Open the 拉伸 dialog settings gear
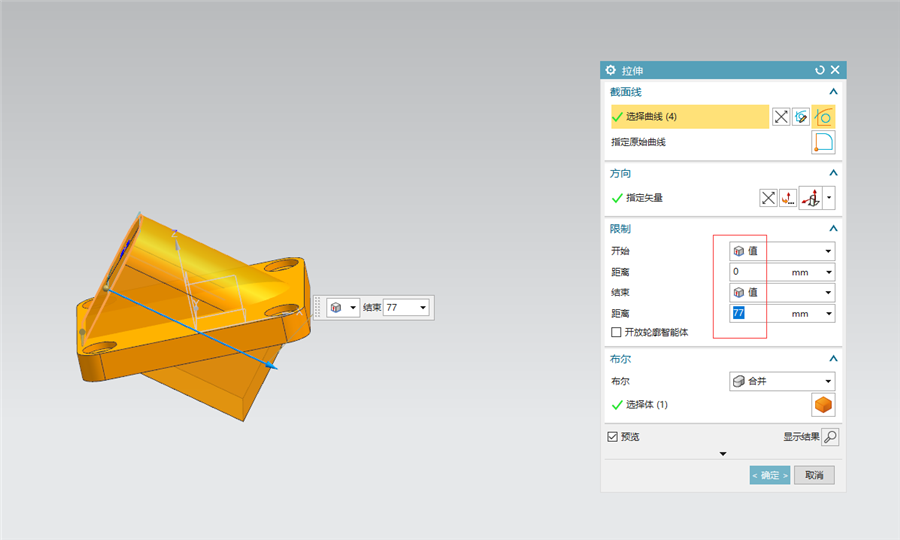 610,70
